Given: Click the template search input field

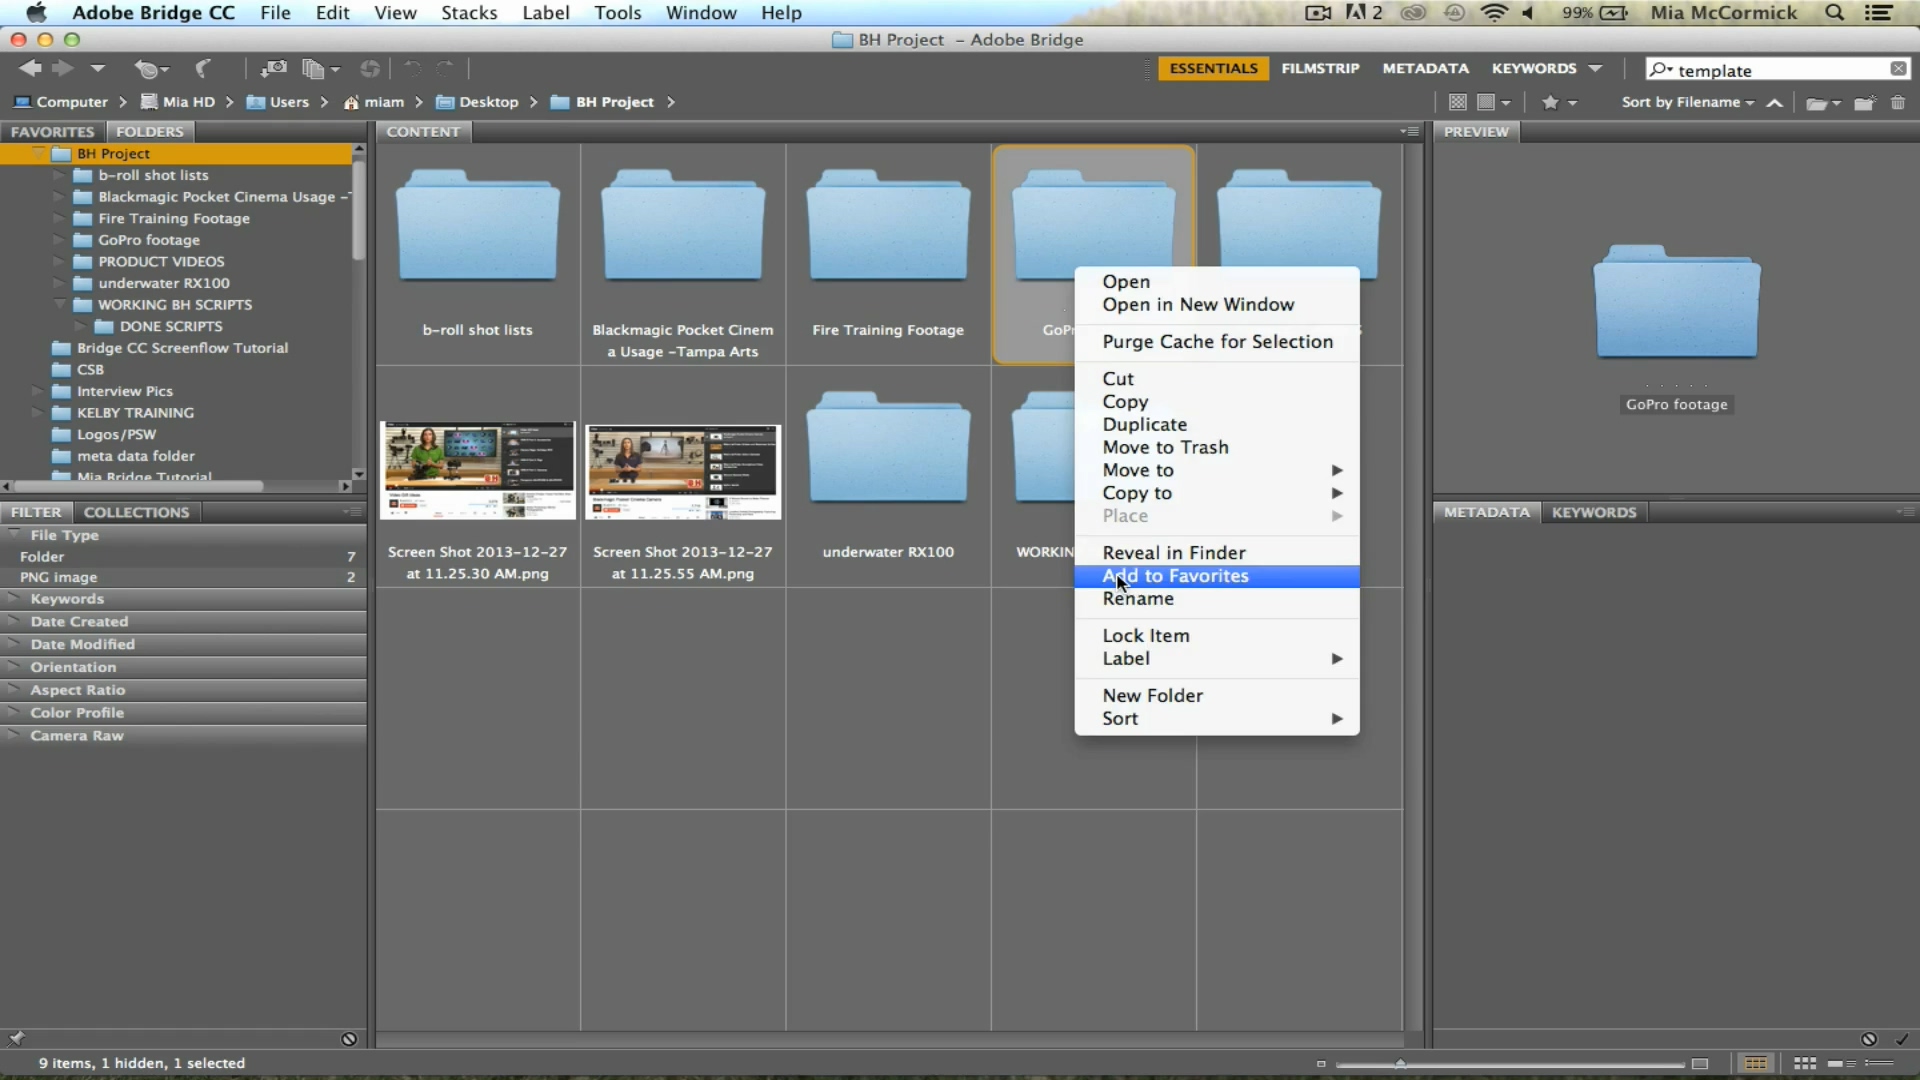Looking at the screenshot, I should coord(1780,70).
